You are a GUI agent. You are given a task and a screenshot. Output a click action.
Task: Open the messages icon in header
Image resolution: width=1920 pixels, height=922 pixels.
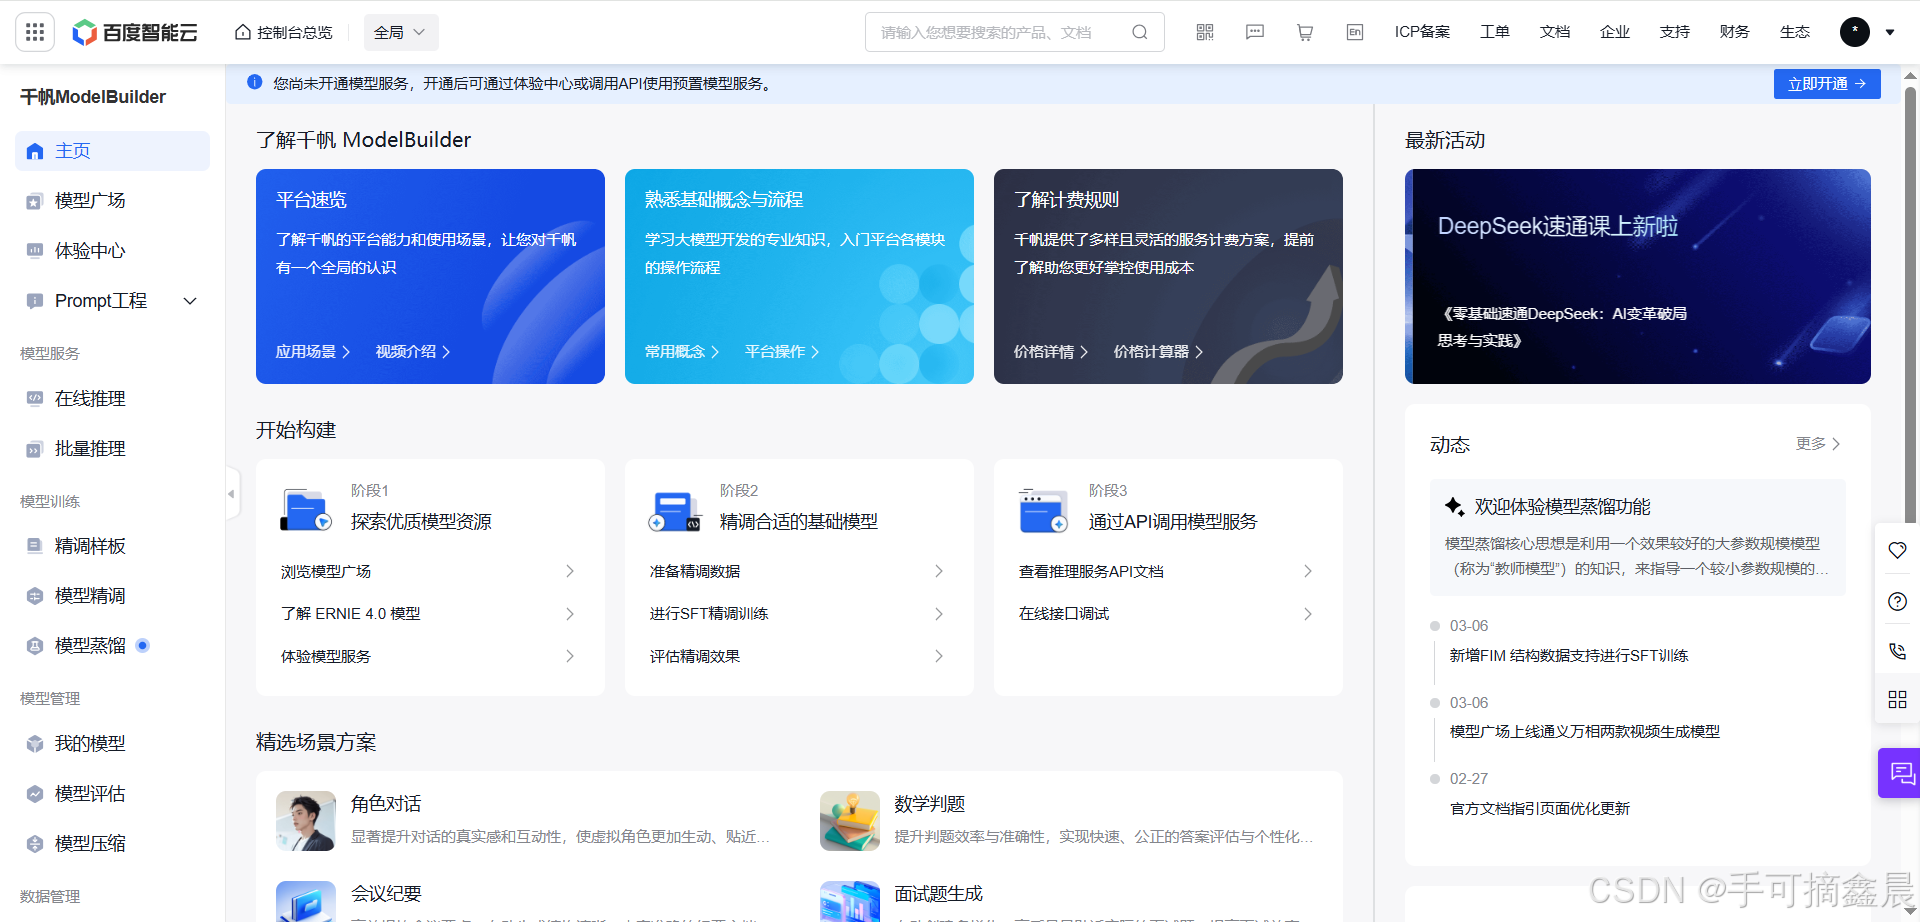[x=1255, y=32]
